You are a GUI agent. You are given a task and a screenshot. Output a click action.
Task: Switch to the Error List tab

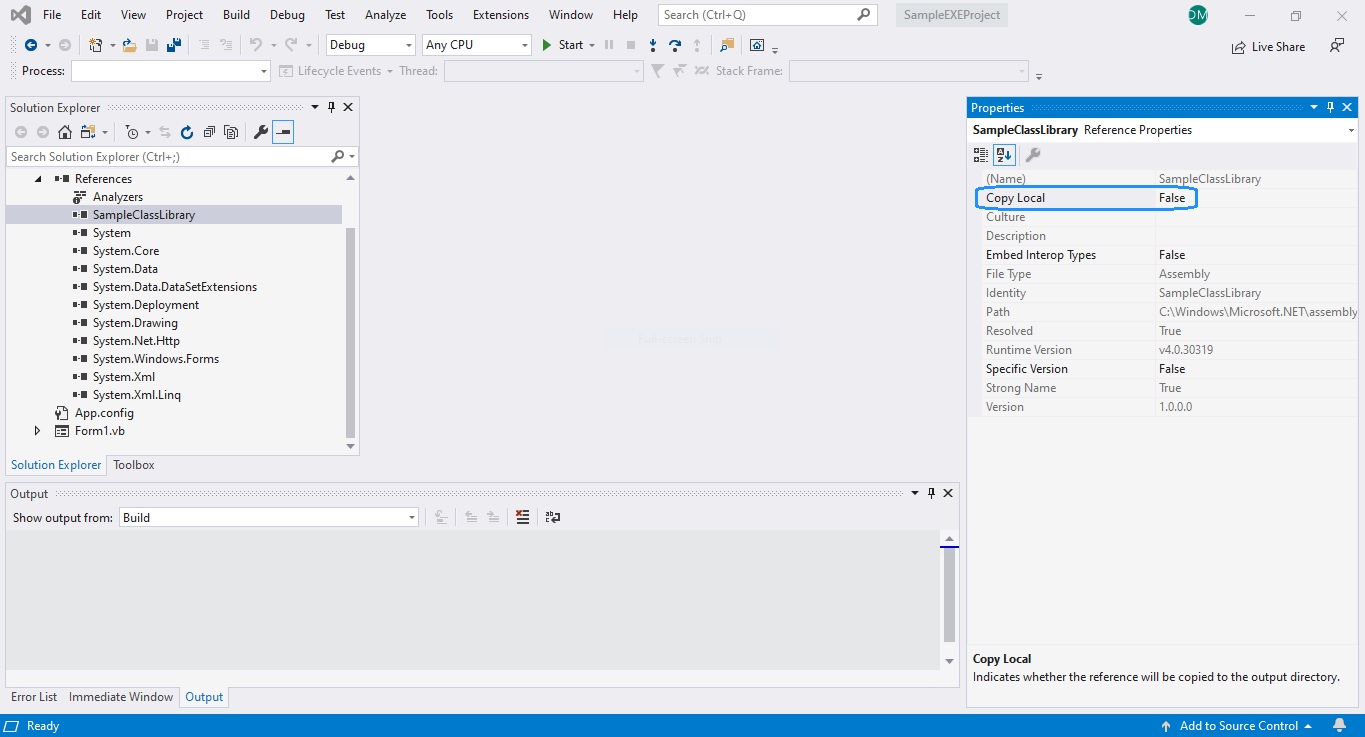click(x=33, y=696)
